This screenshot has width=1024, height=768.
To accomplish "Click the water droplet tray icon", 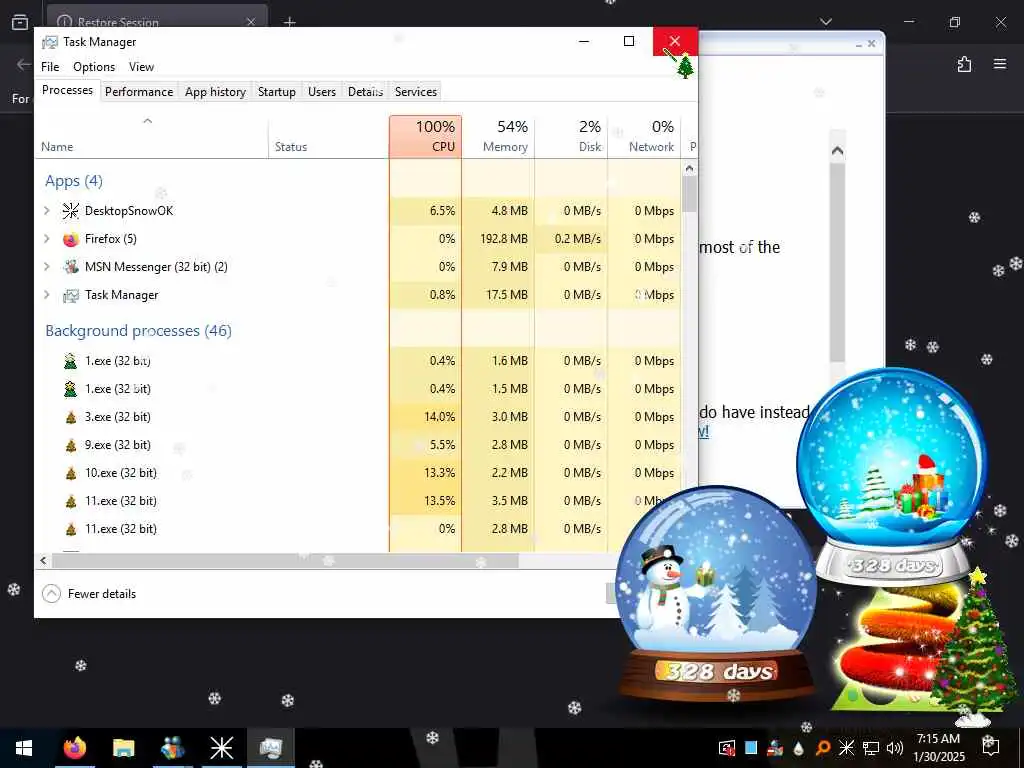I will click(x=799, y=748).
